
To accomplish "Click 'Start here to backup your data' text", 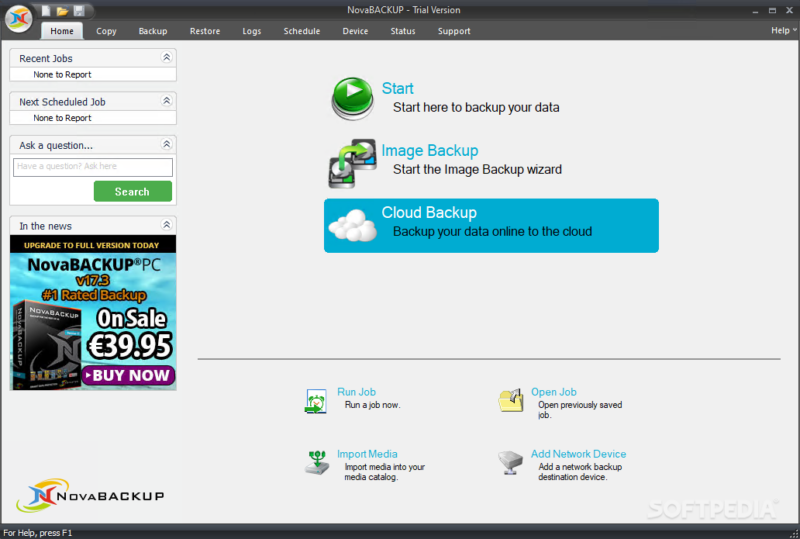I will [476, 108].
